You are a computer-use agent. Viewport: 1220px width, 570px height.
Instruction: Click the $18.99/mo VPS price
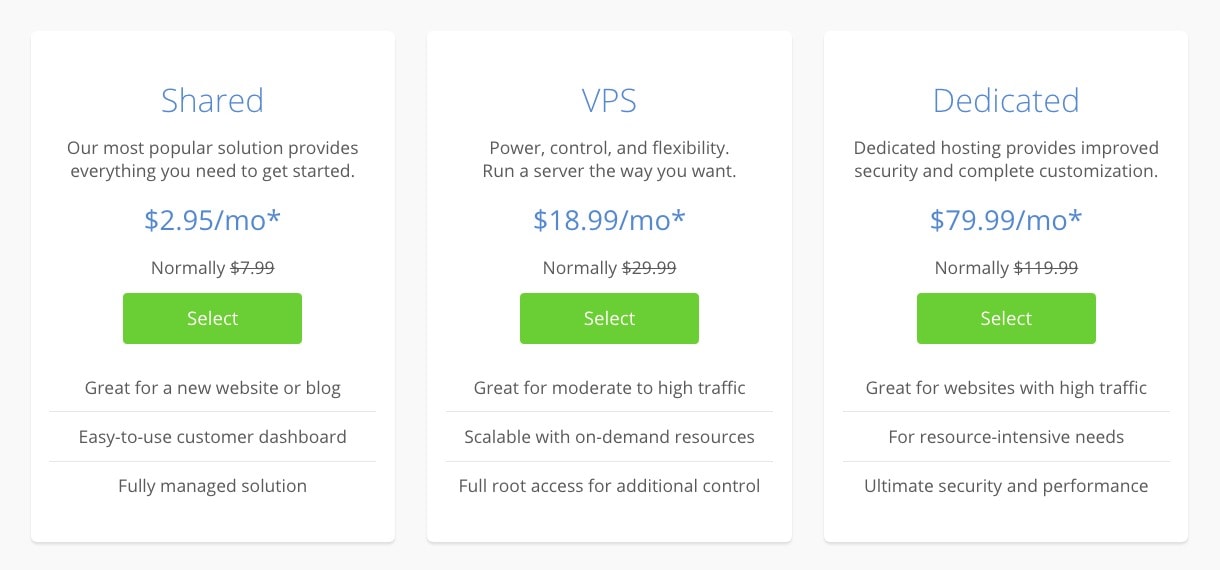click(x=609, y=220)
